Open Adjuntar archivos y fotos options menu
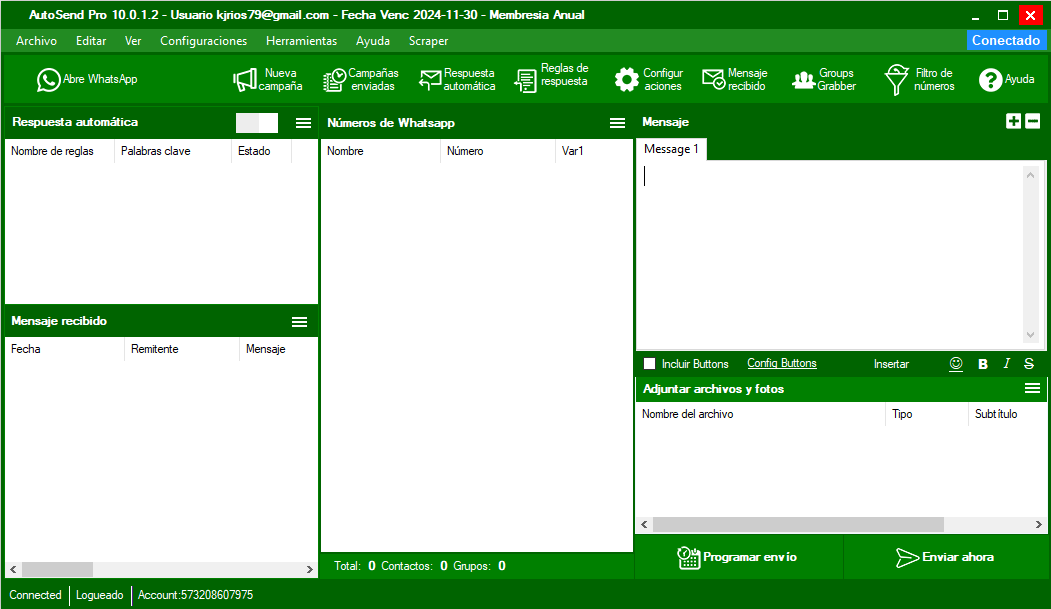1051x609 pixels. click(x=1032, y=389)
